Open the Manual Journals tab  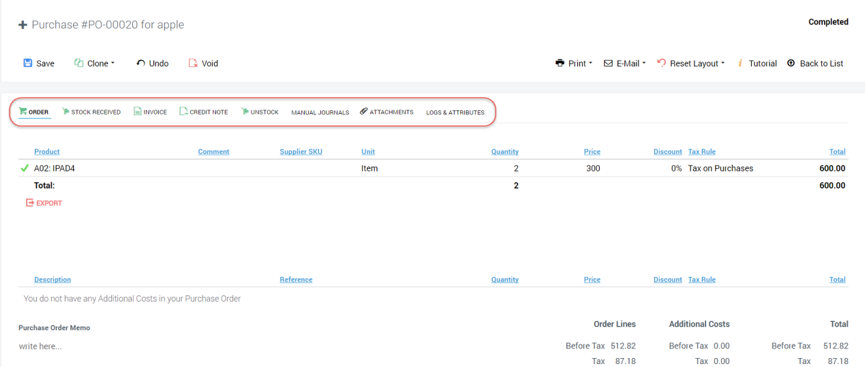click(x=320, y=113)
